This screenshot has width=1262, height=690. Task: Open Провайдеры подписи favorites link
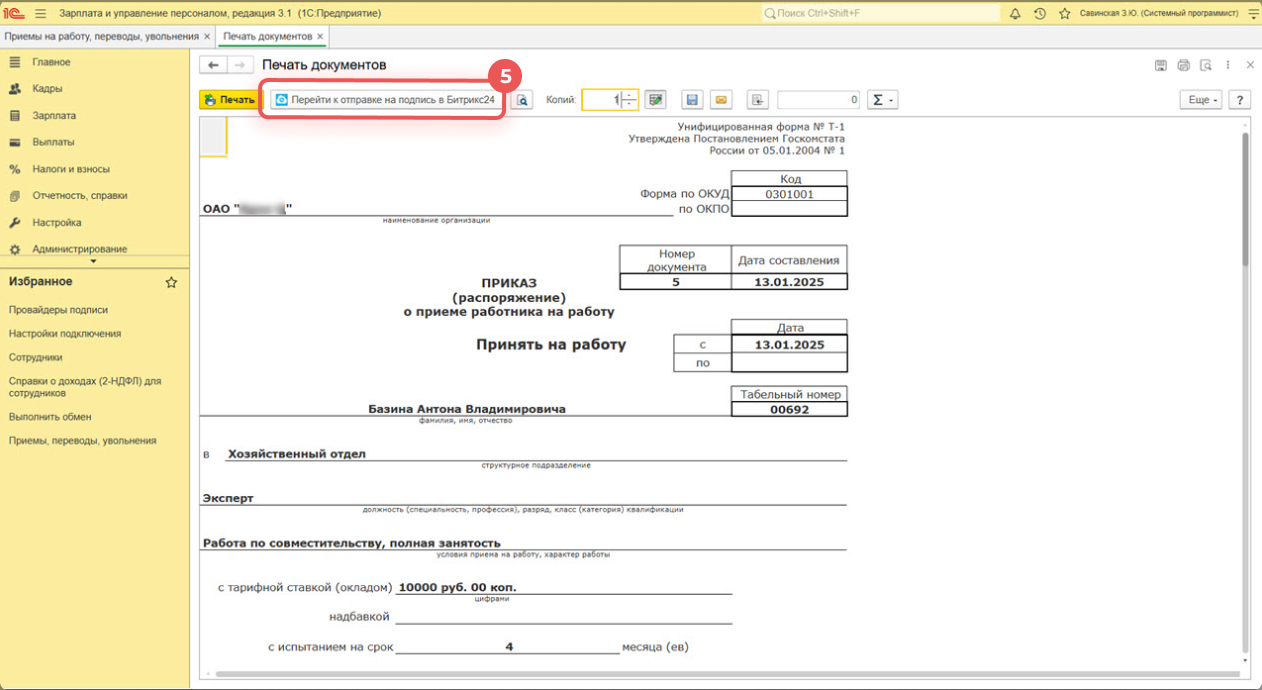pos(58,310)
